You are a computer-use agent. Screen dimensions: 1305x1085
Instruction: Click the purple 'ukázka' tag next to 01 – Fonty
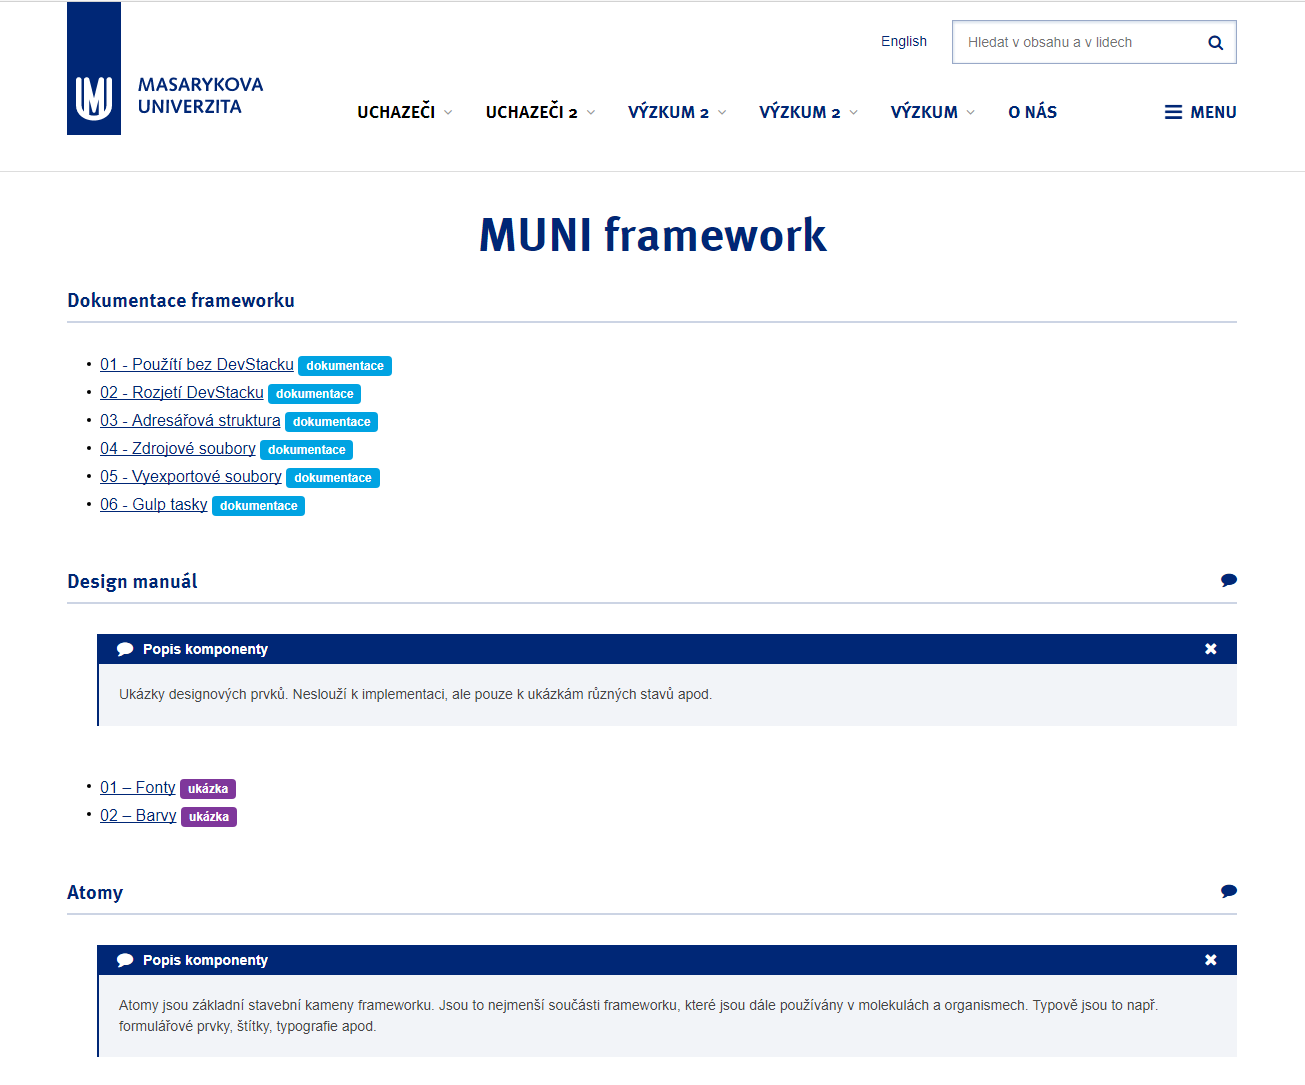[x=209, y=788]
